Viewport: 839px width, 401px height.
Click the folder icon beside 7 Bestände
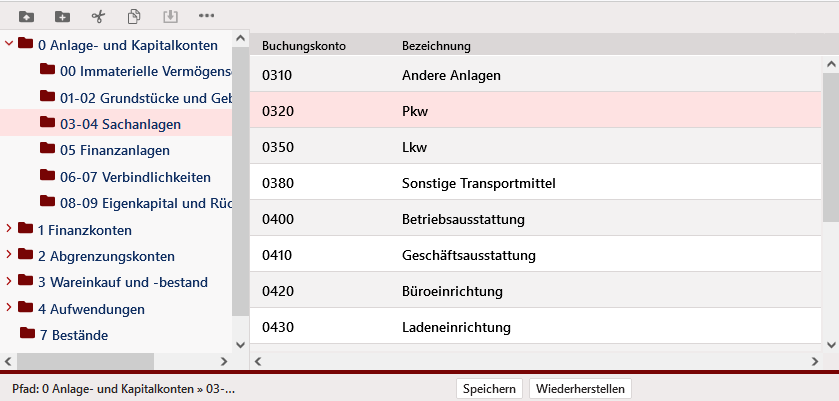[x=27, y=332]
